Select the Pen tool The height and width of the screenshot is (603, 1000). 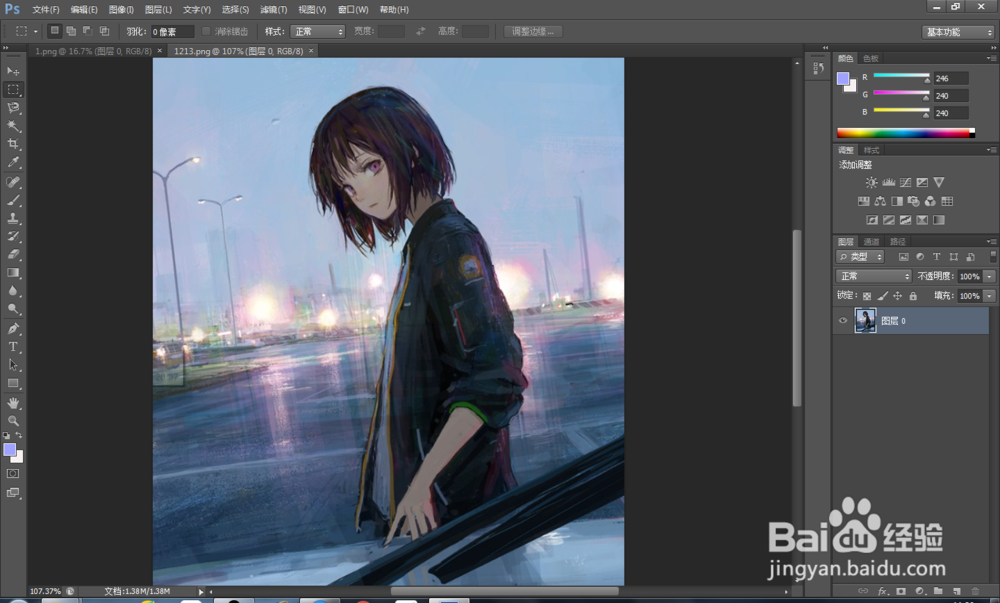(x=13, y=329)
